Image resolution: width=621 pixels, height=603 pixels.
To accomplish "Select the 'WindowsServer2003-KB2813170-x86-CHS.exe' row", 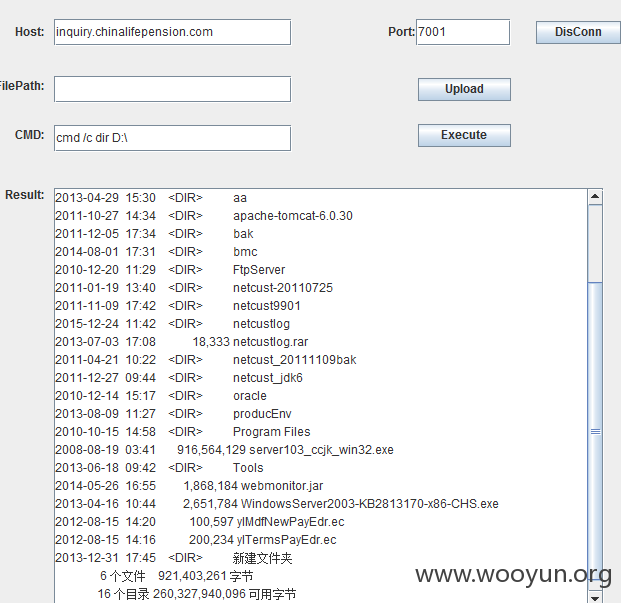I will coord(277,504).
